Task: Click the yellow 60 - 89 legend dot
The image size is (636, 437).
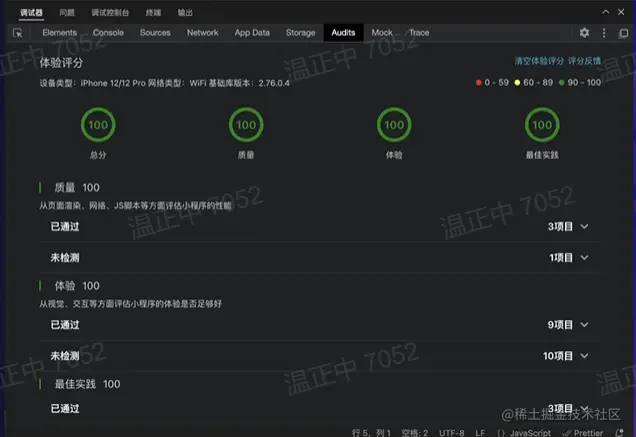Action: click(517, 83)
